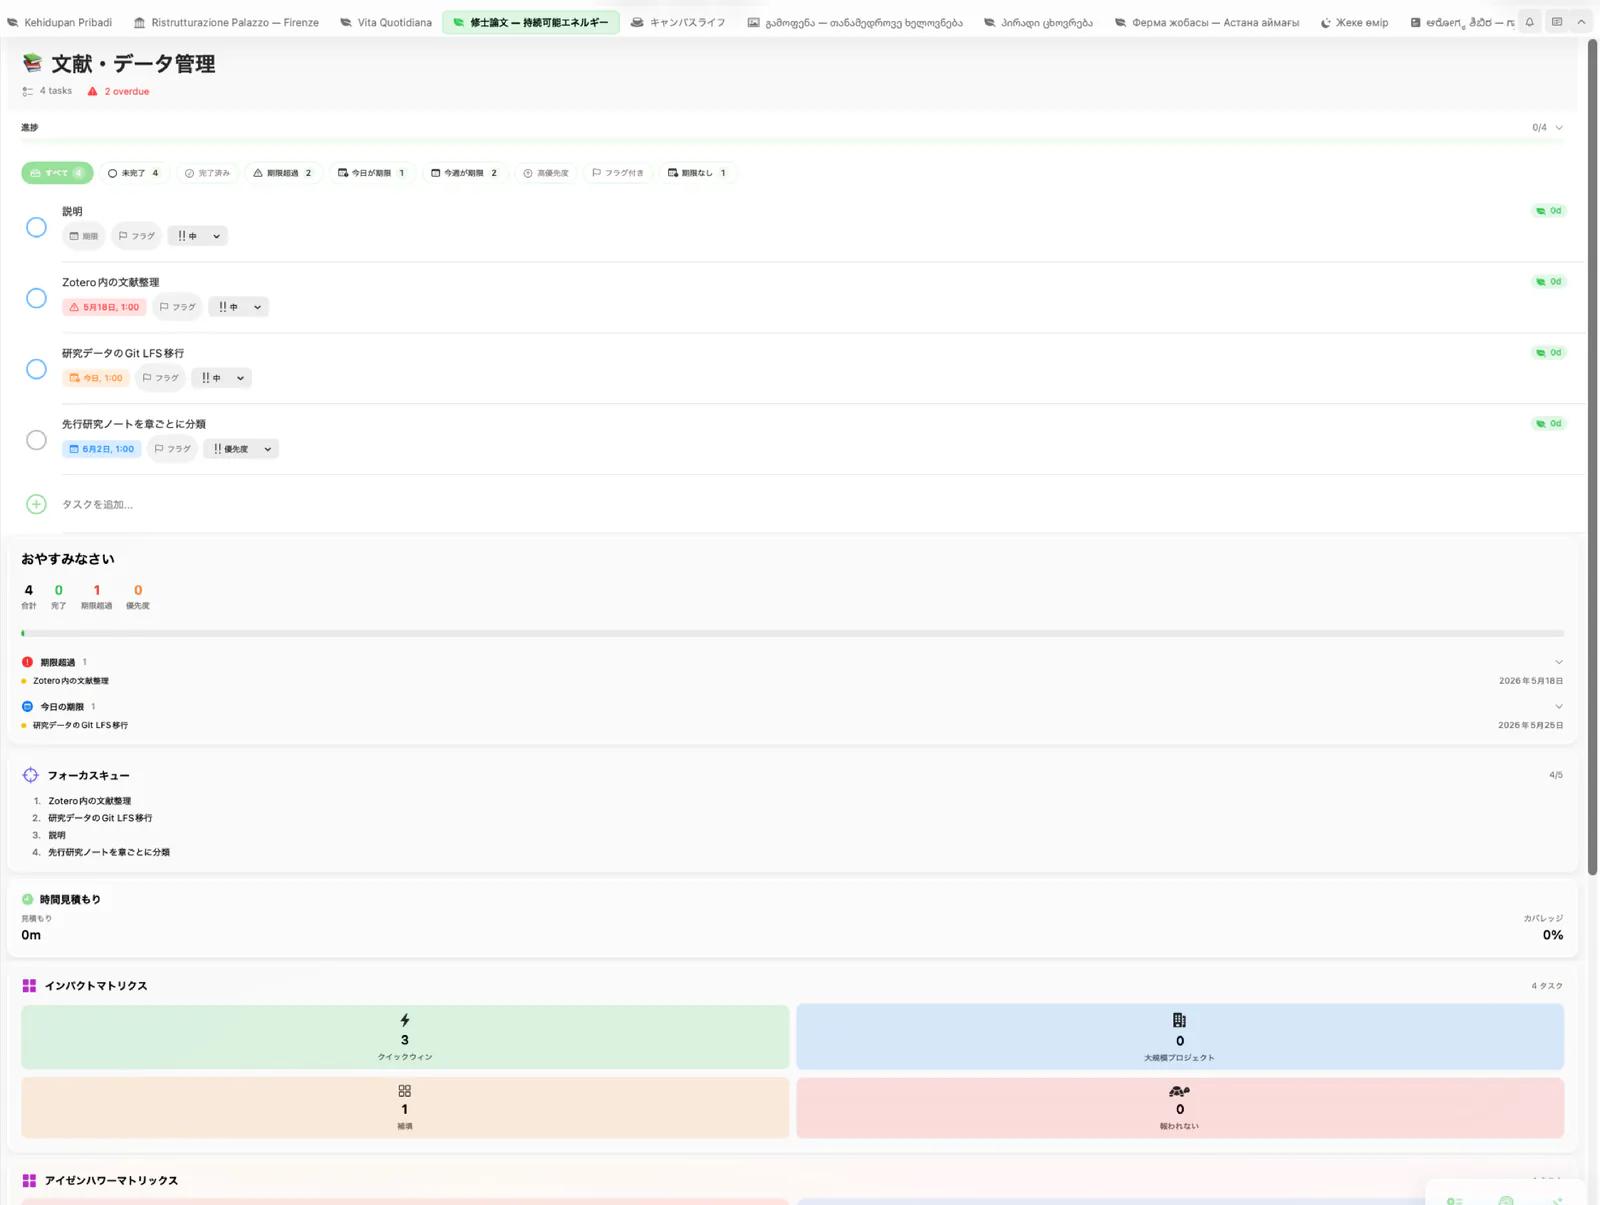This screenshot has width=1600, height=1205.
Task: Collapse the 今日の期限 group chevron
Action: [1559, 707]
